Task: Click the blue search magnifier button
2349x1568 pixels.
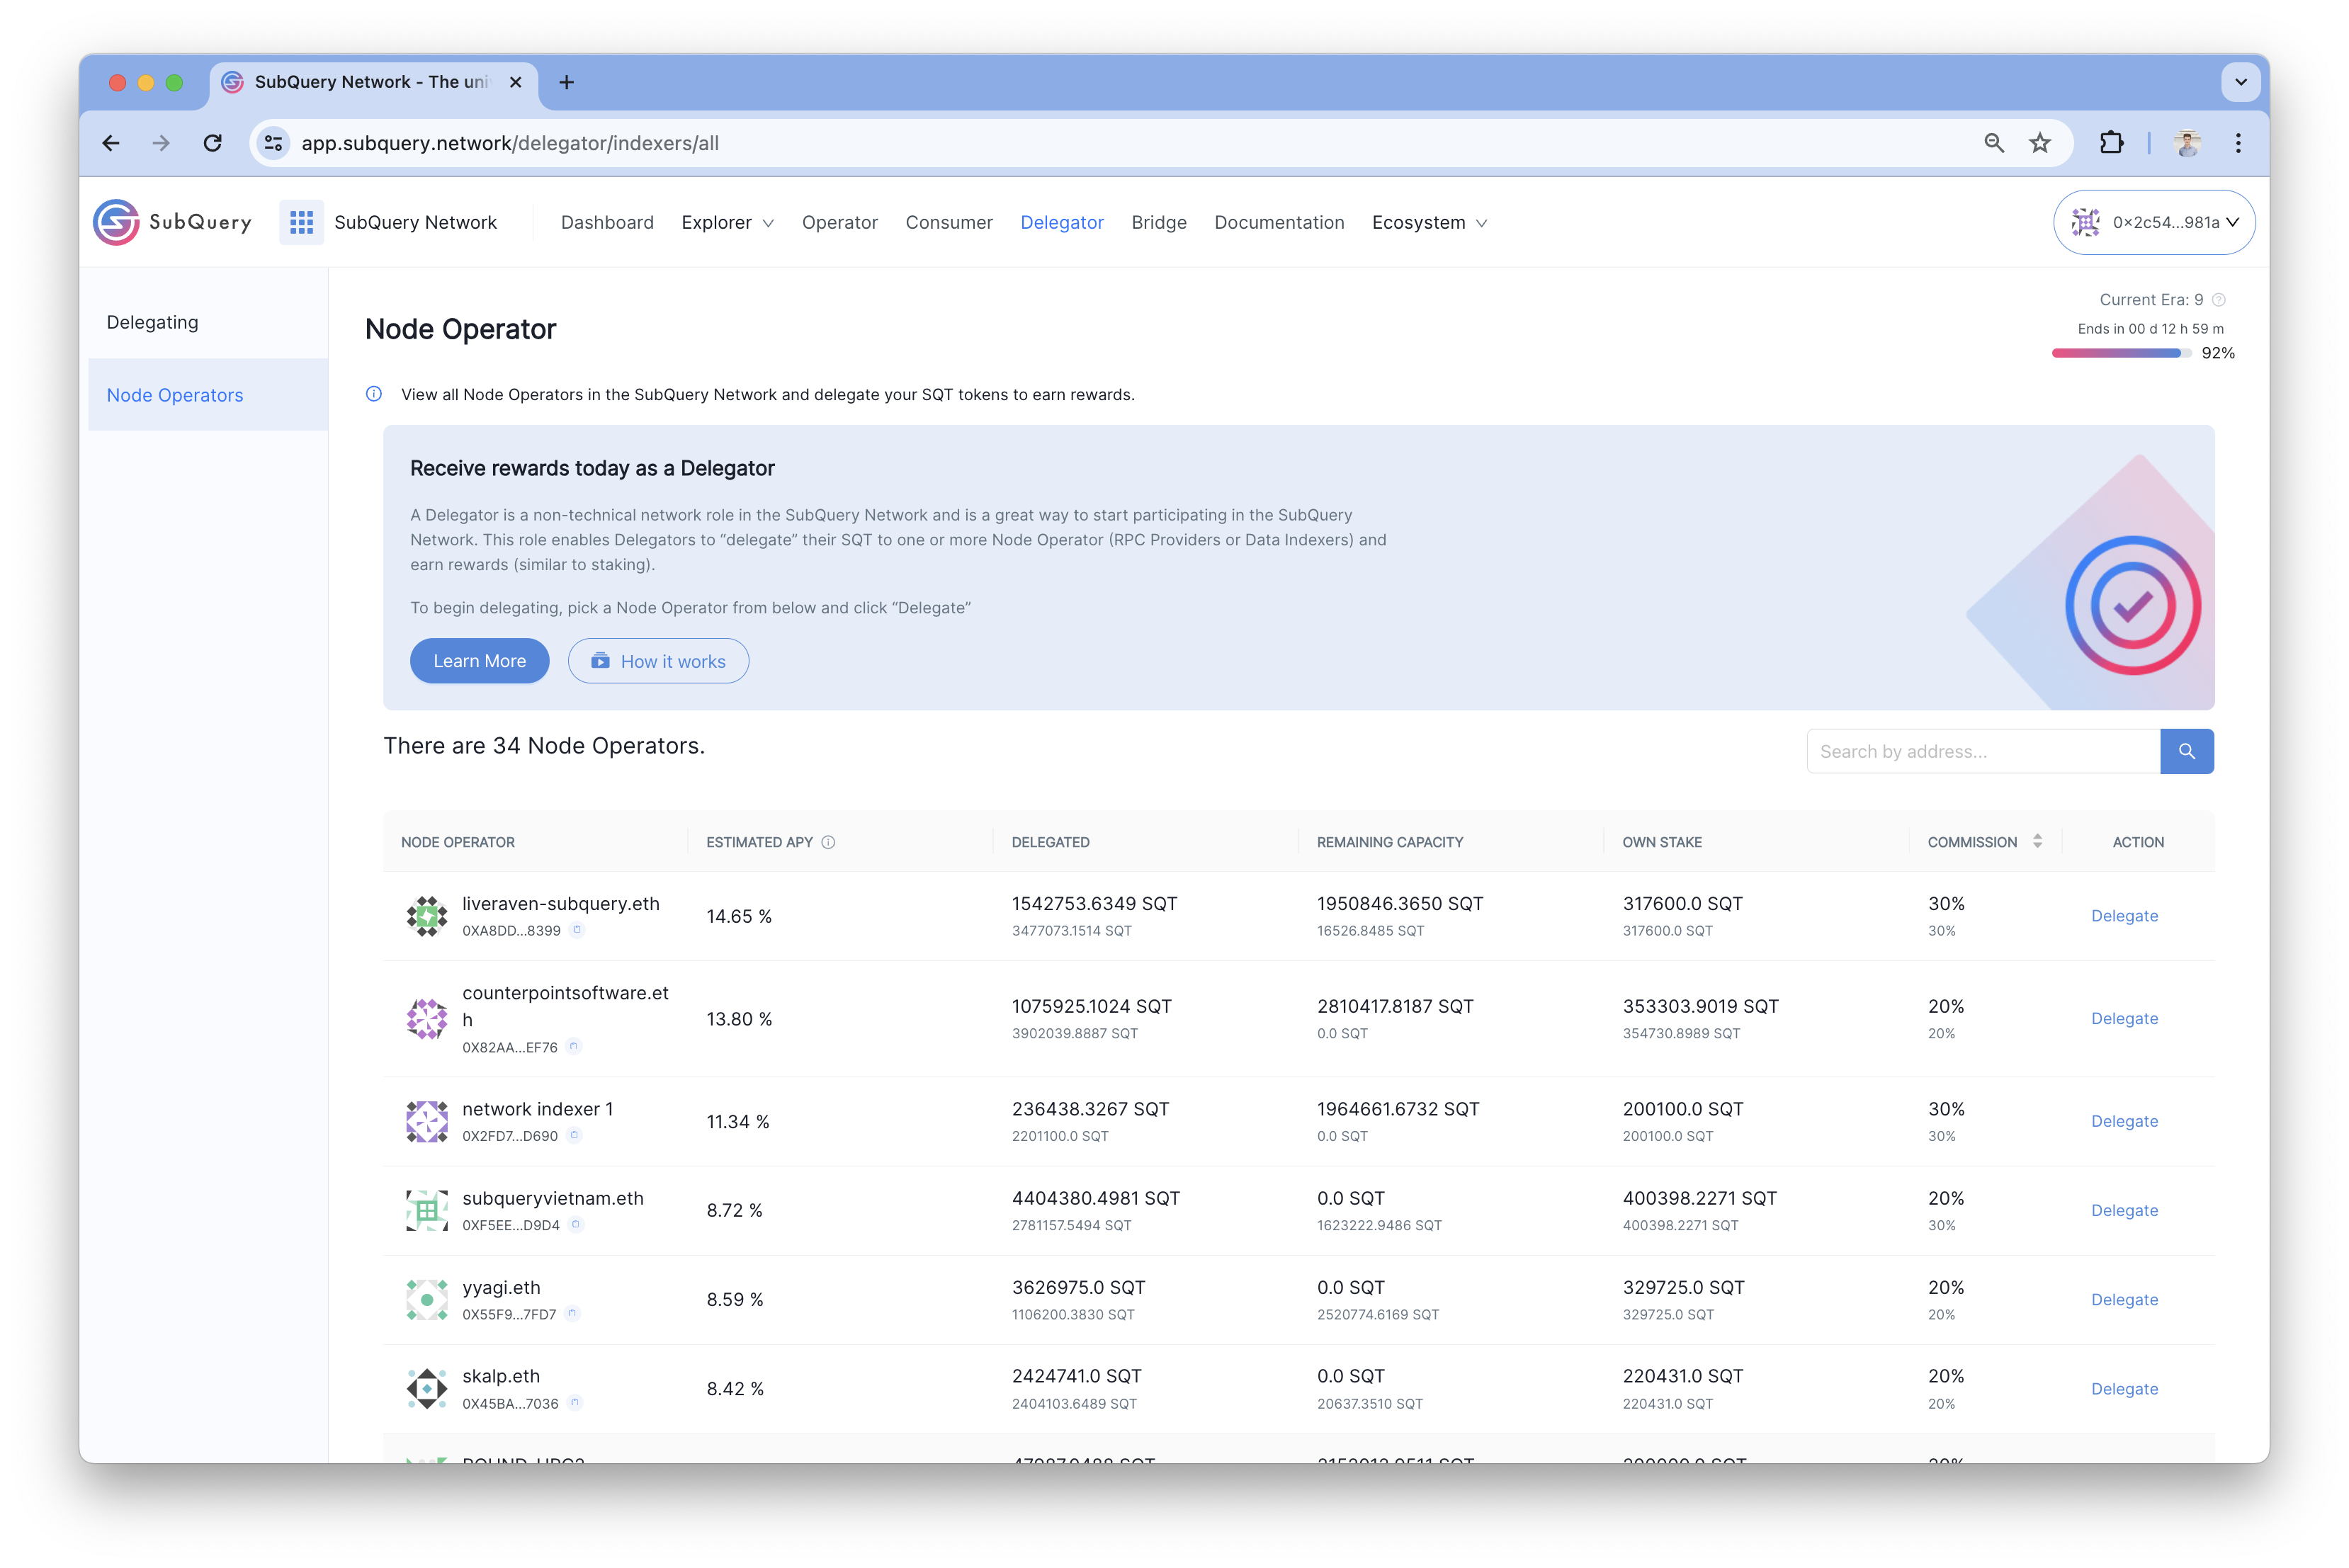Action: click(x=2186, y=751)
